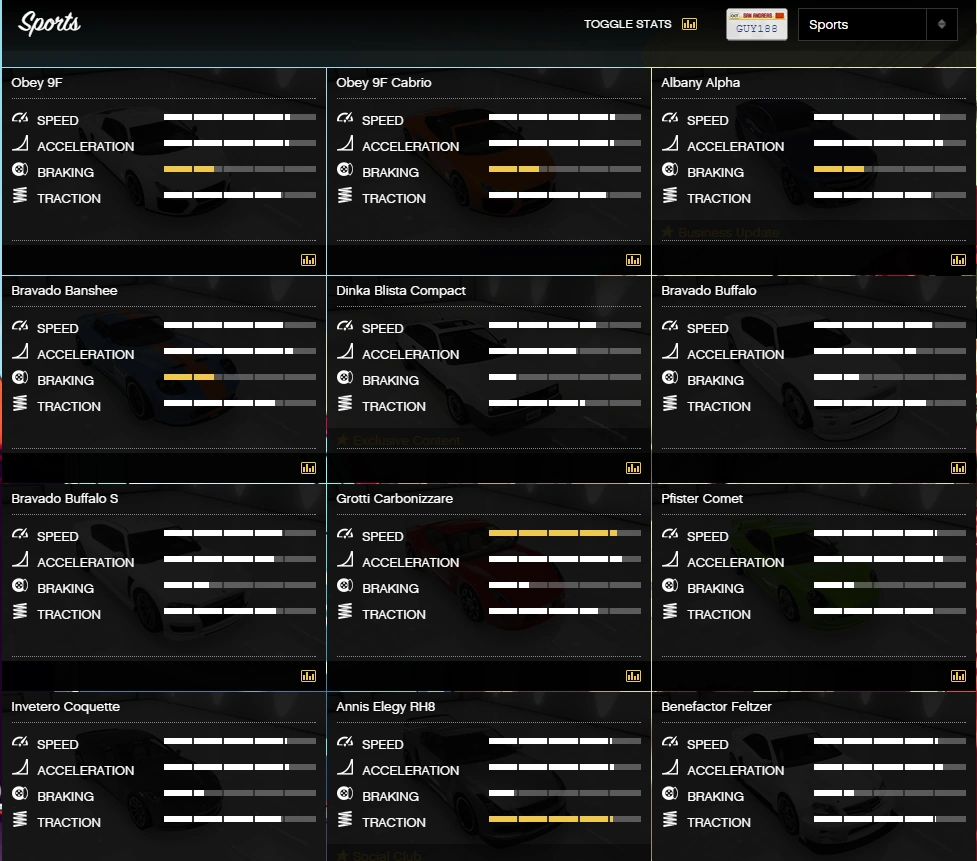Toggle stats chart icon on Bravado Banshee card
Viewport: 977px width, 861px height.
click(x=308, y=468)
